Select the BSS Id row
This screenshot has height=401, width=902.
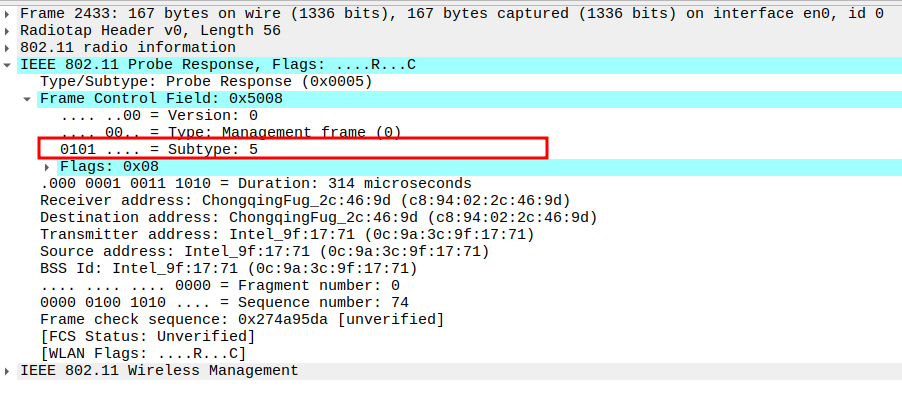228,268
